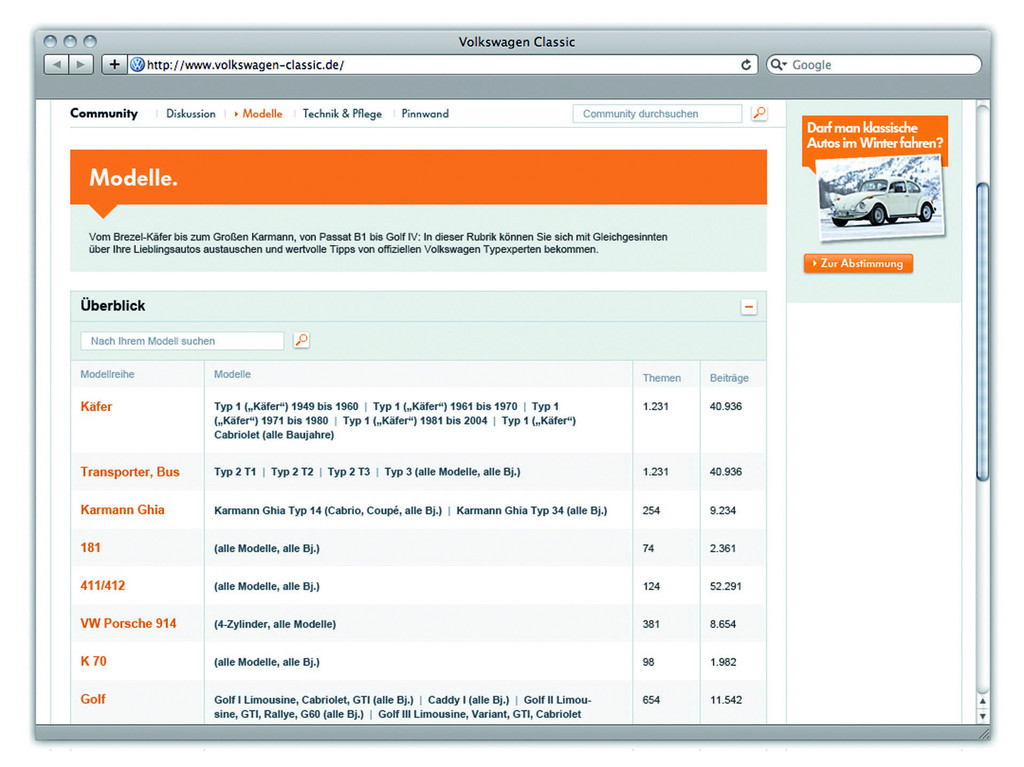Click K 70 Beiträge value 1.982

tap(723, 662)
